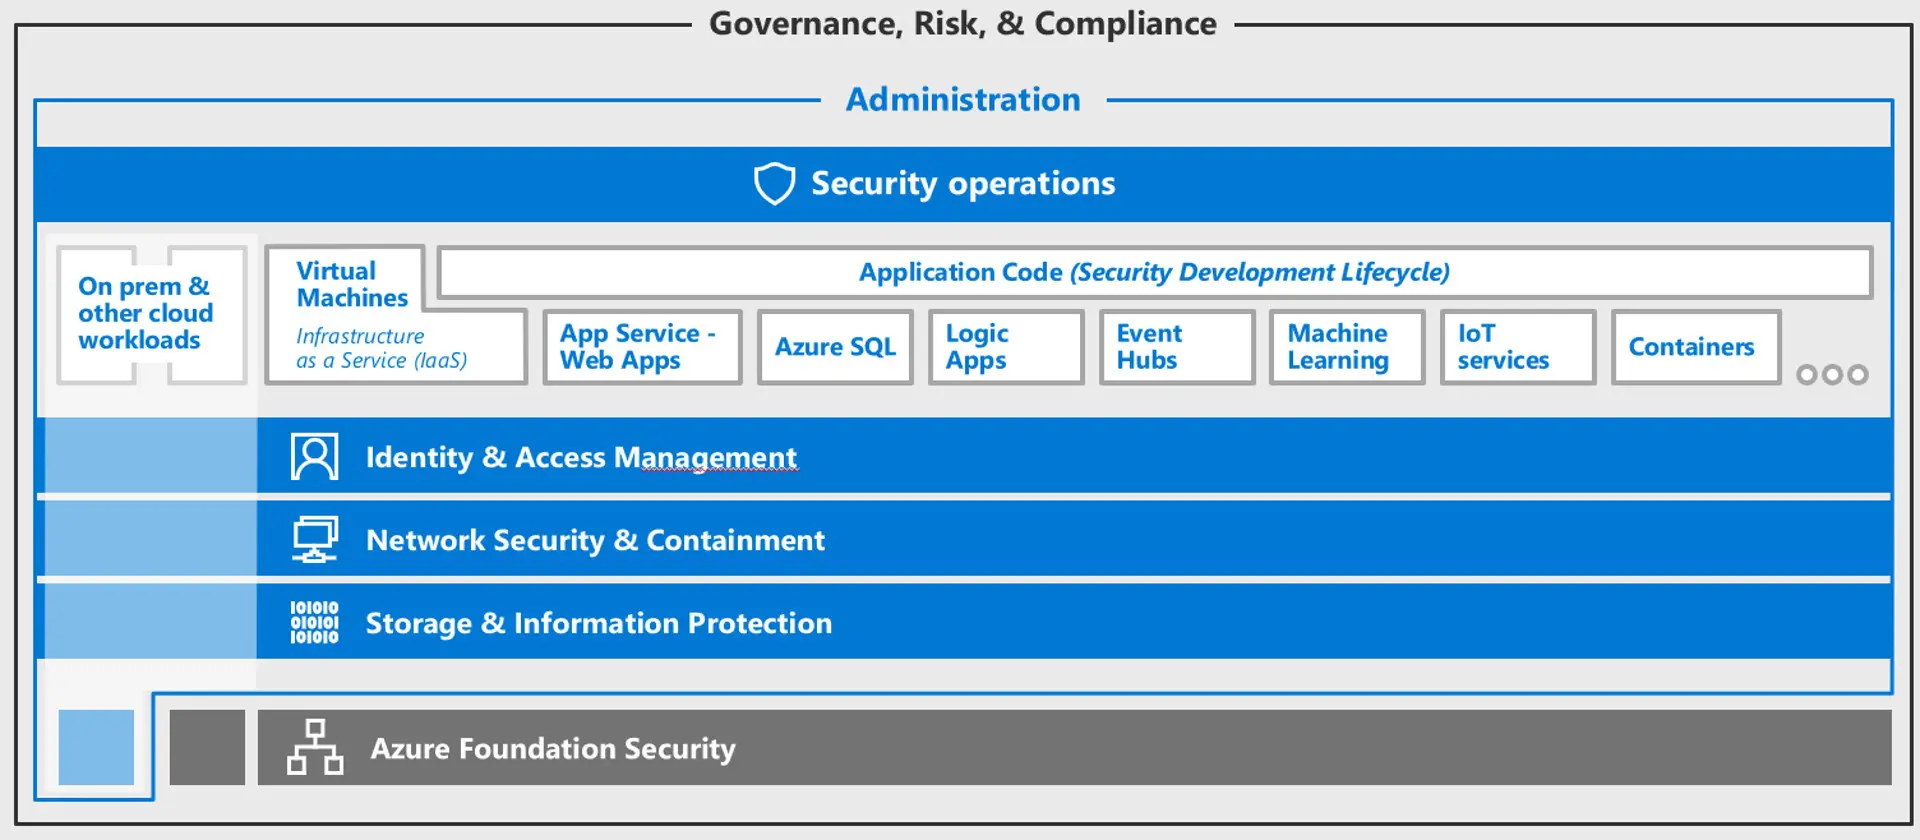Select the Administration heading
The height and width of the screenshot is (840, 1920).
pyautogui.click(x=963, y=99)
